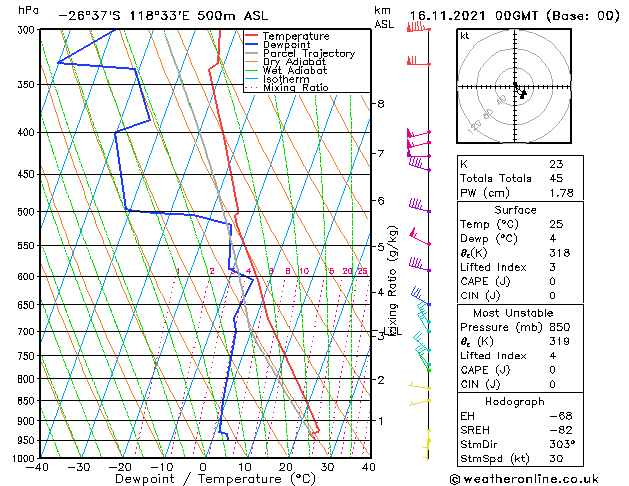Click the K index value "23"

556,164
